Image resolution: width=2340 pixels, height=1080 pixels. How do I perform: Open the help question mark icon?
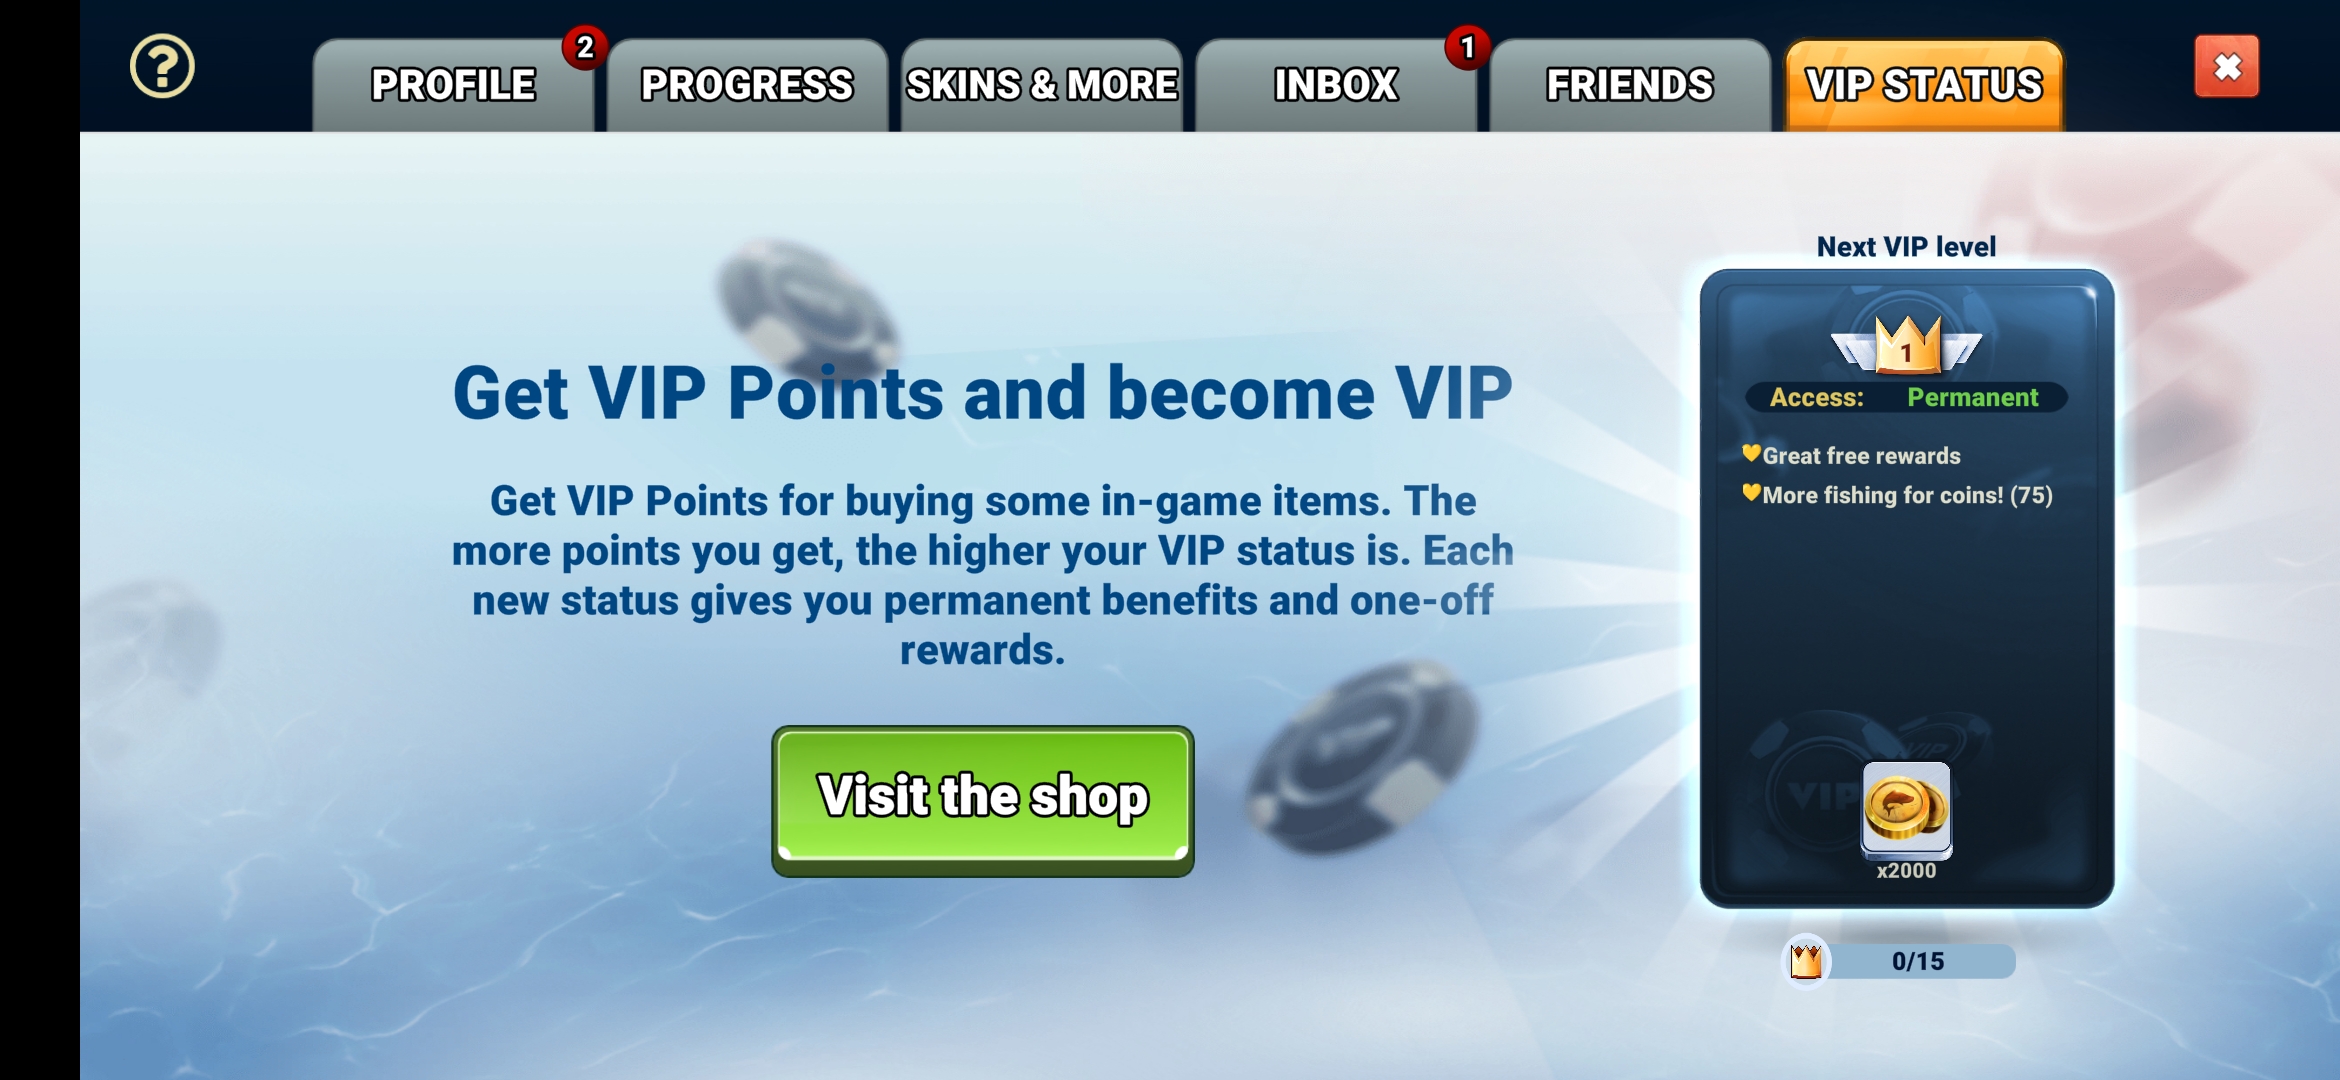pyautogui.click(x=162, y=67)
